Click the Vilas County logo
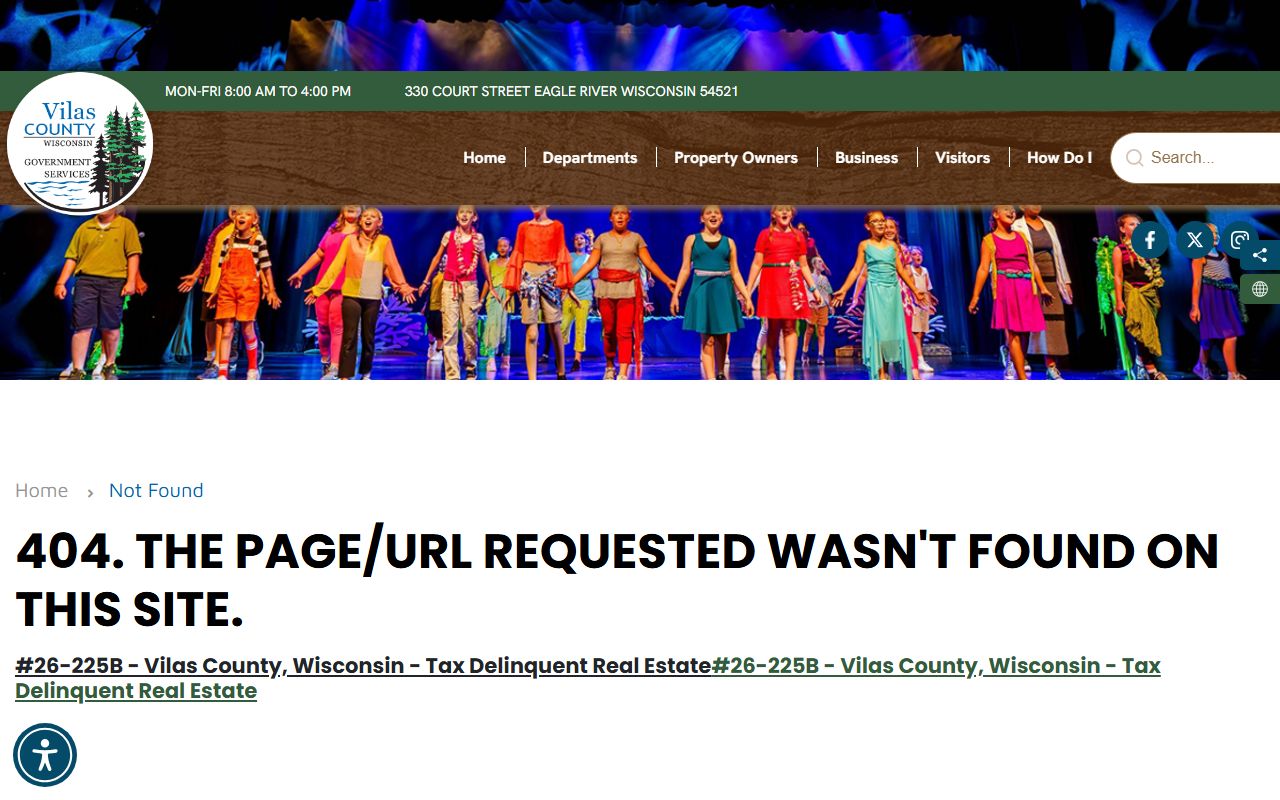 80,143
